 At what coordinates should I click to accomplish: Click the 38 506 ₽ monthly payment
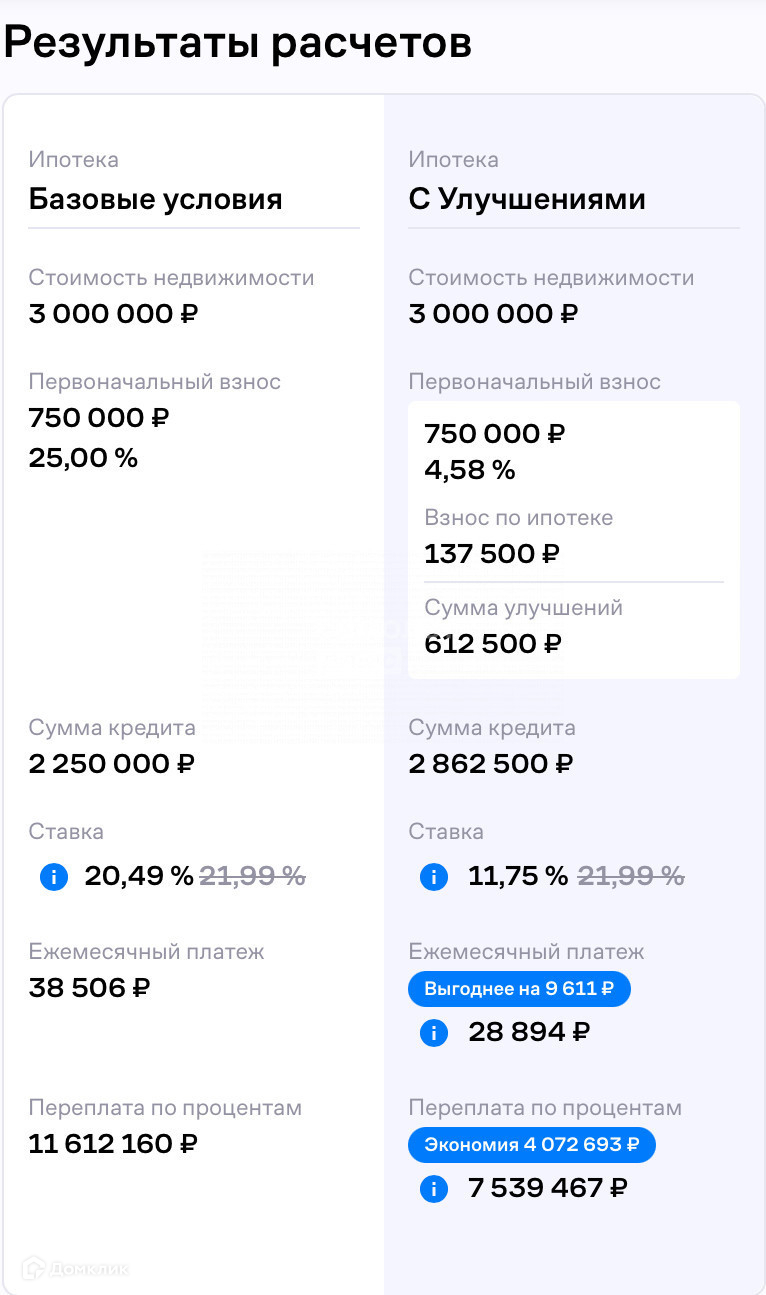[89, 988]
